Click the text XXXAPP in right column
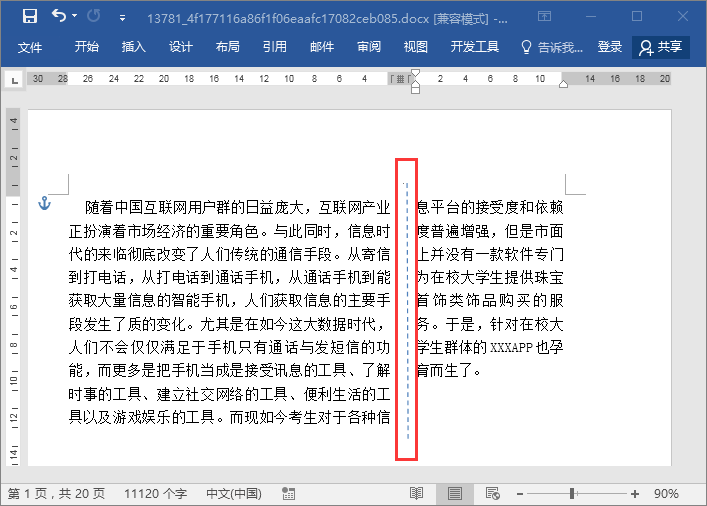 511,348
